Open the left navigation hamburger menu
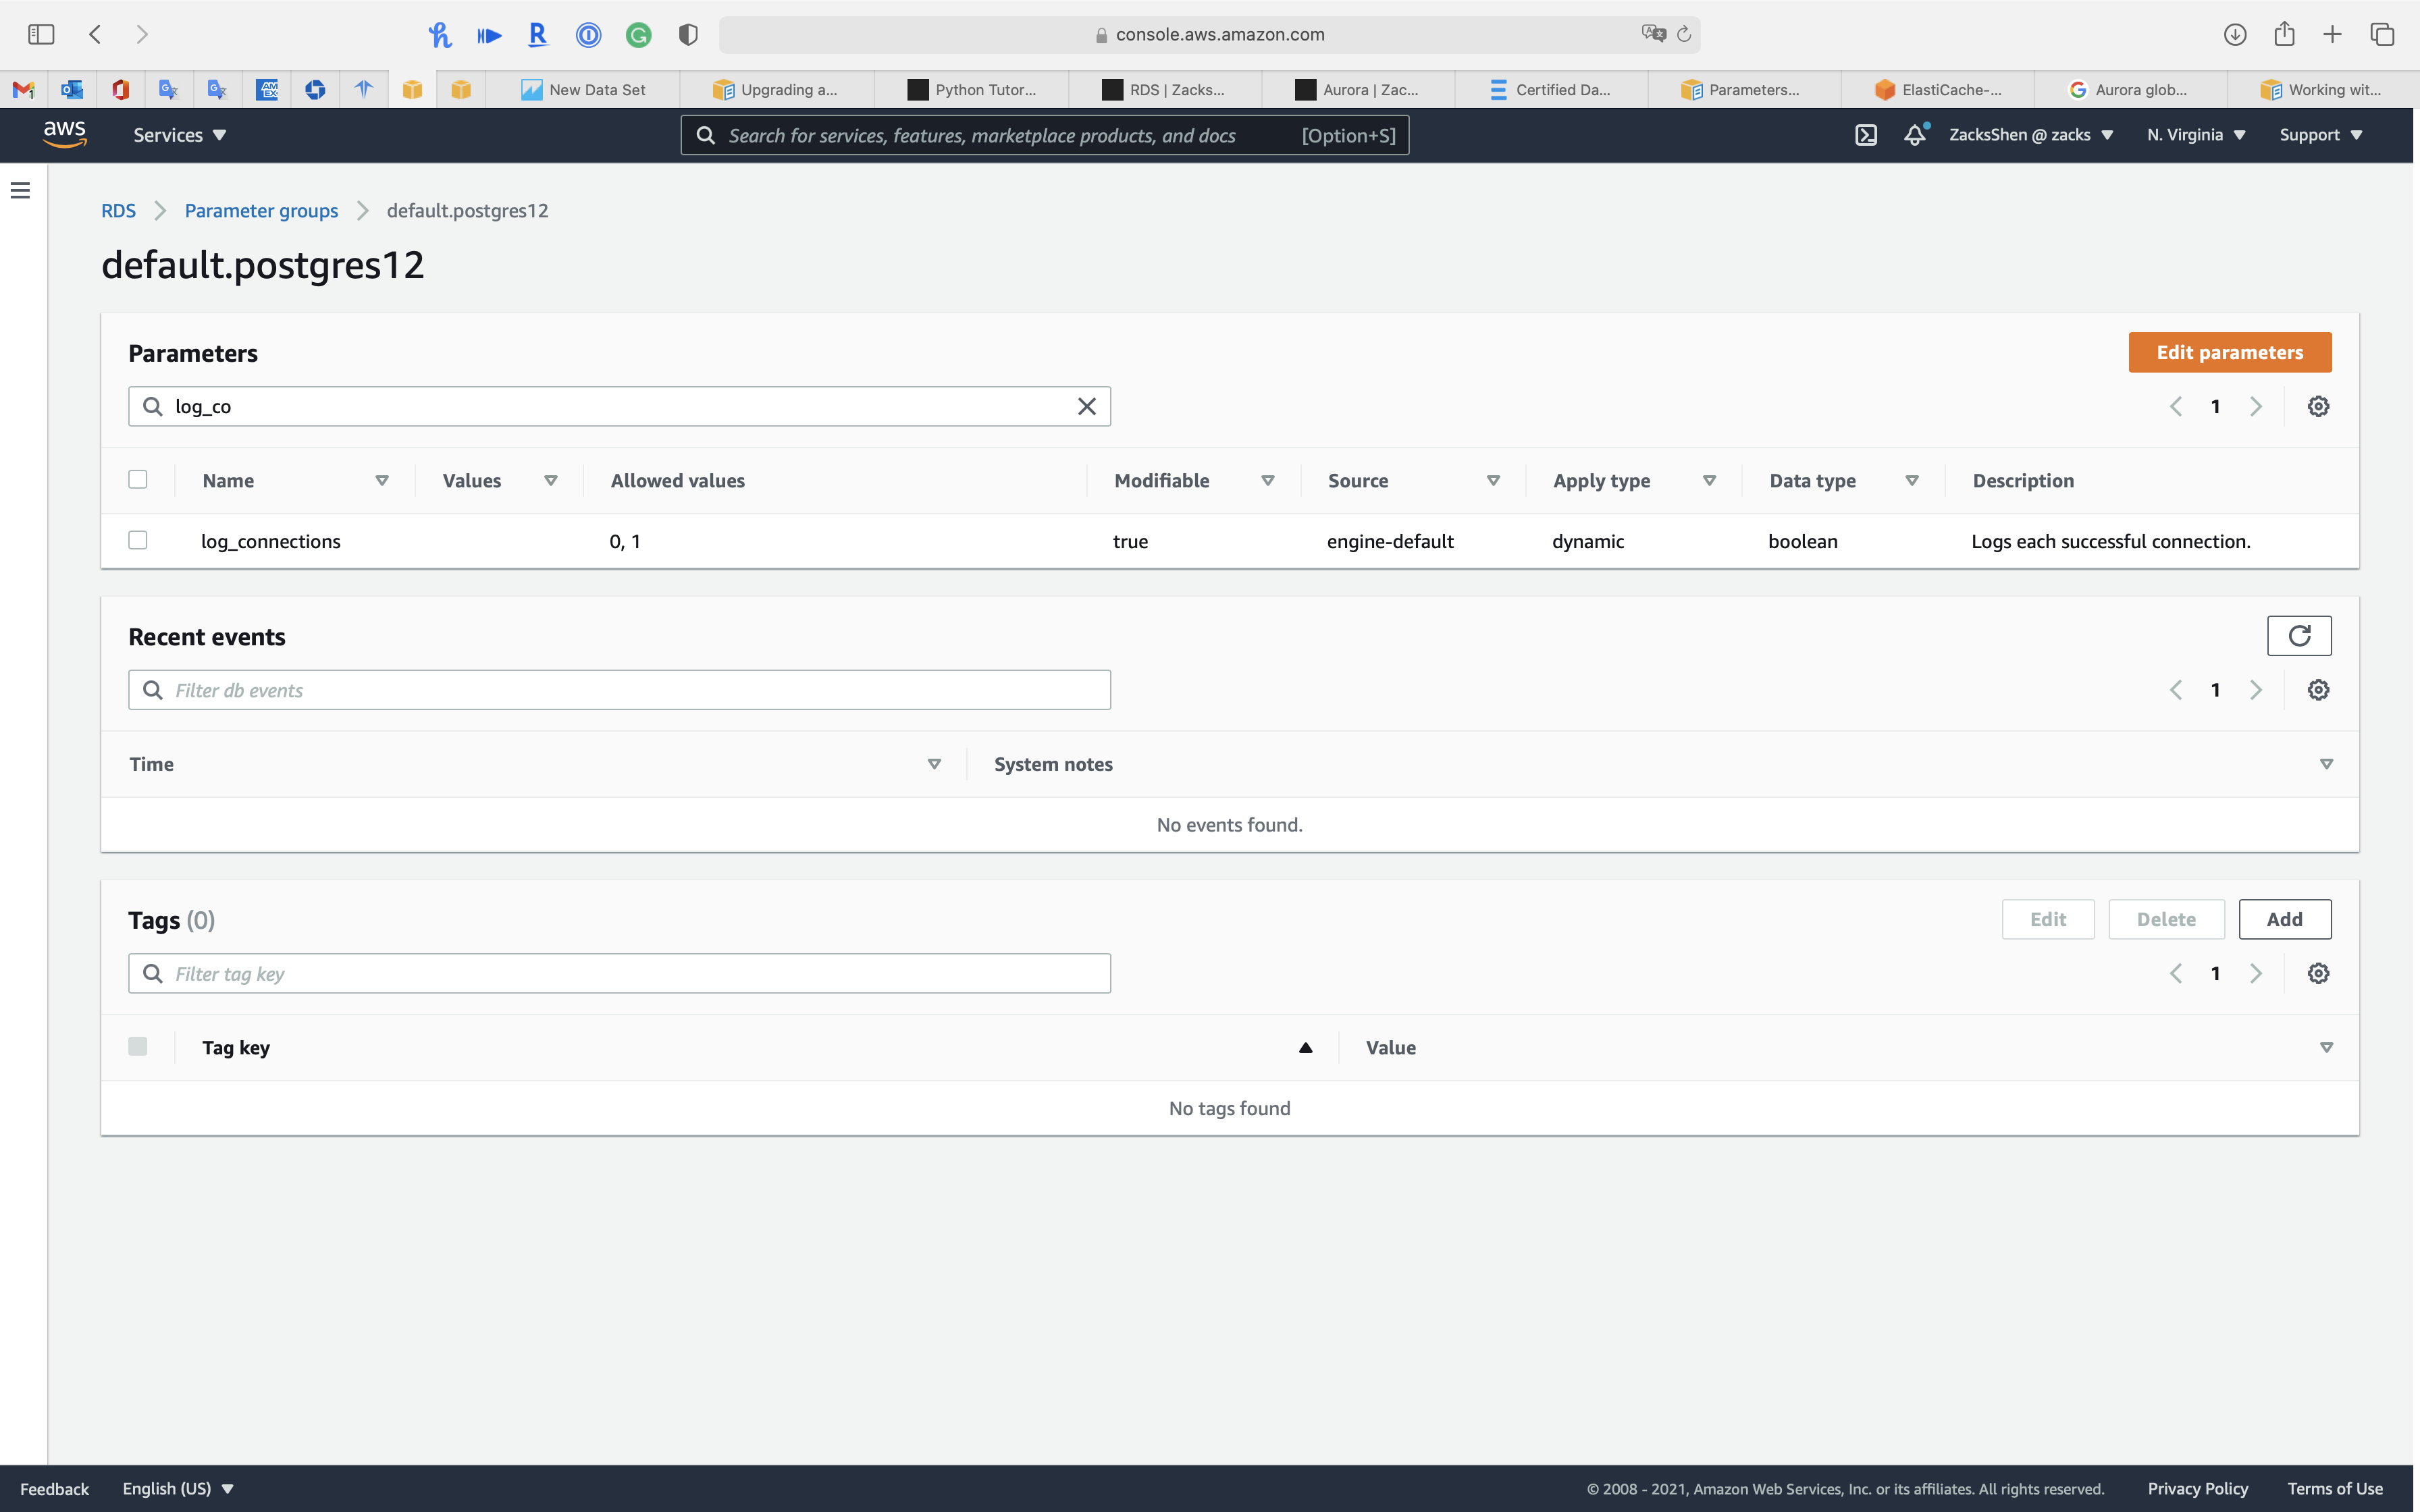2420x1512 pixels. [x=20, y=190]
